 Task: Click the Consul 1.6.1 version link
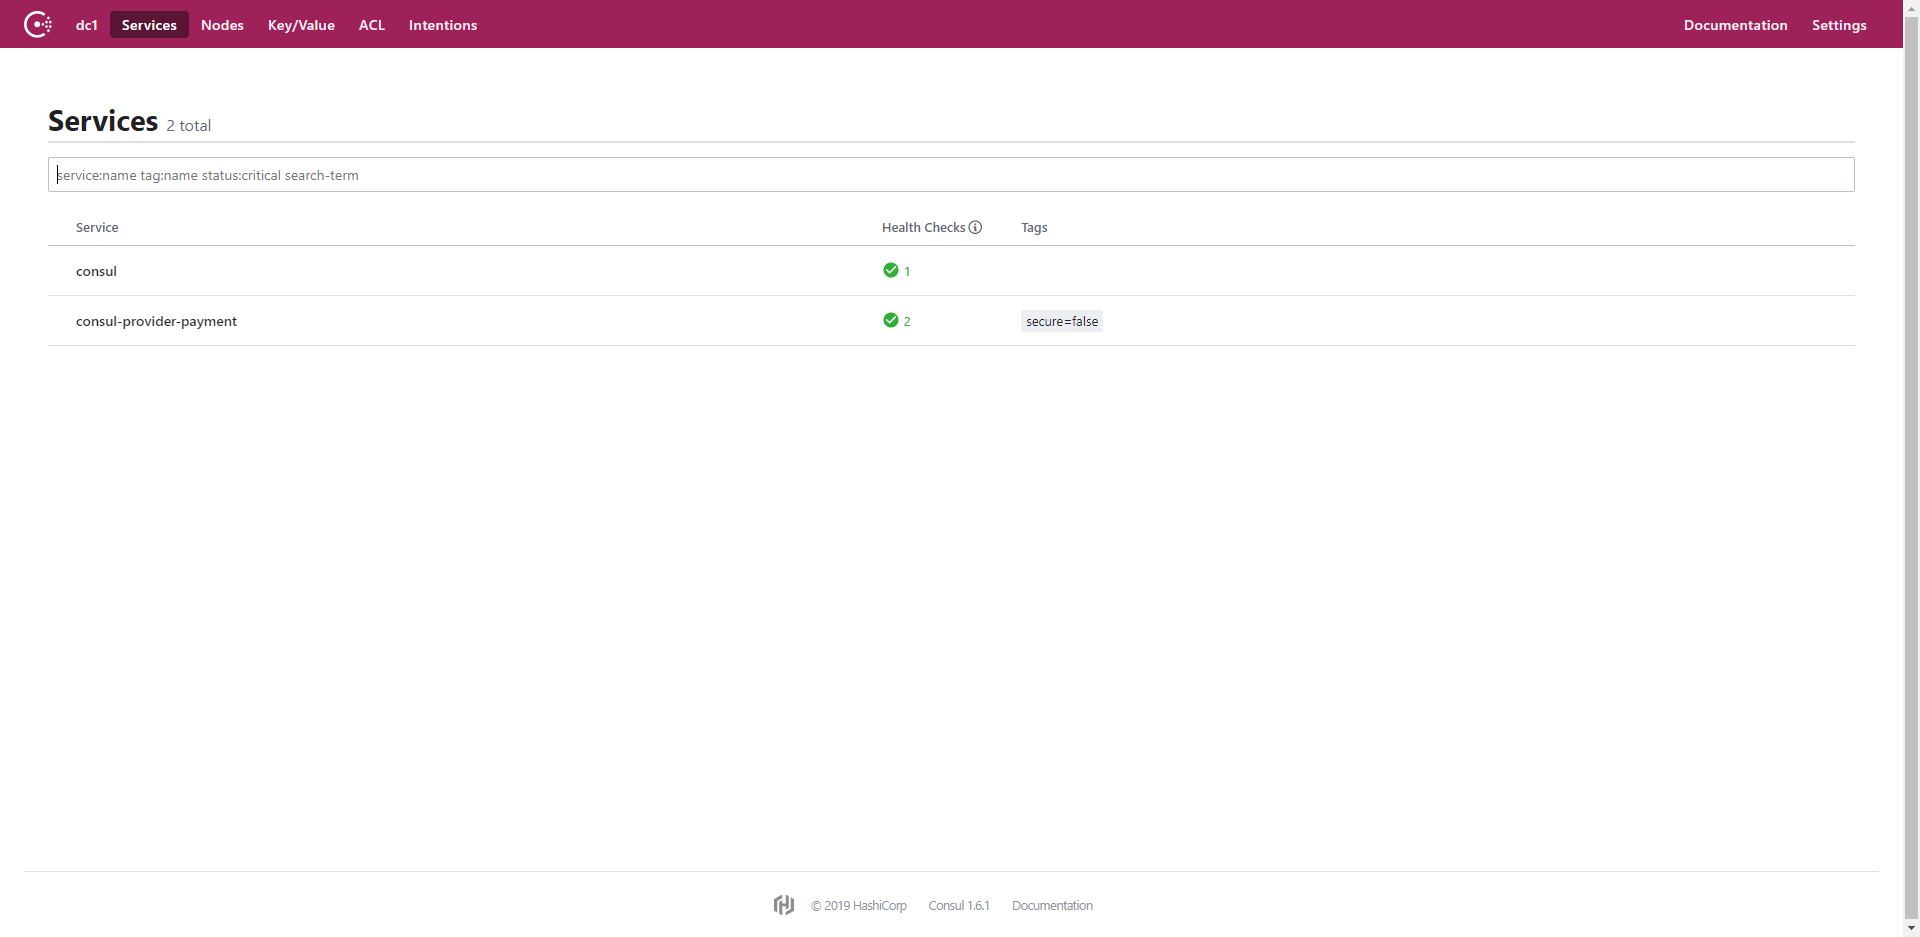click(959, 906)
